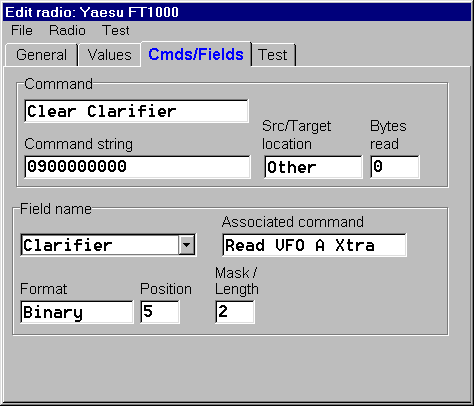474x406 pixels.
Task: Select the Cmds/Fields tab
Action: [x=196, y=54]
